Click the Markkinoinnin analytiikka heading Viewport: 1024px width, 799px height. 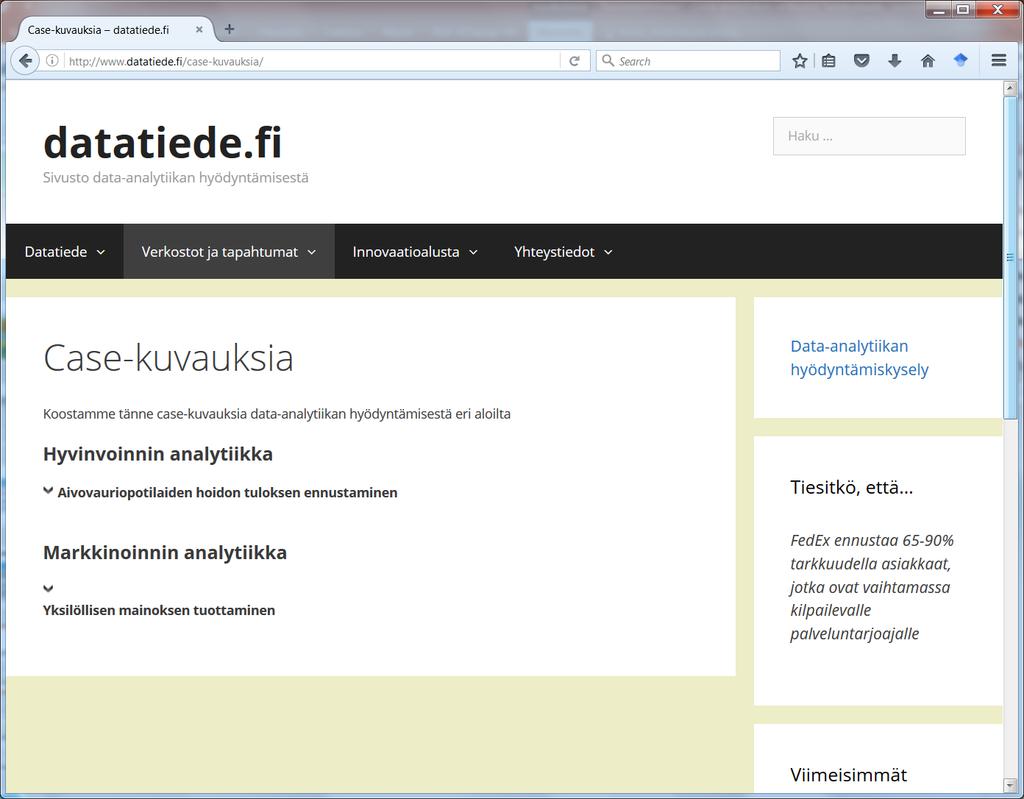[165, 553]
